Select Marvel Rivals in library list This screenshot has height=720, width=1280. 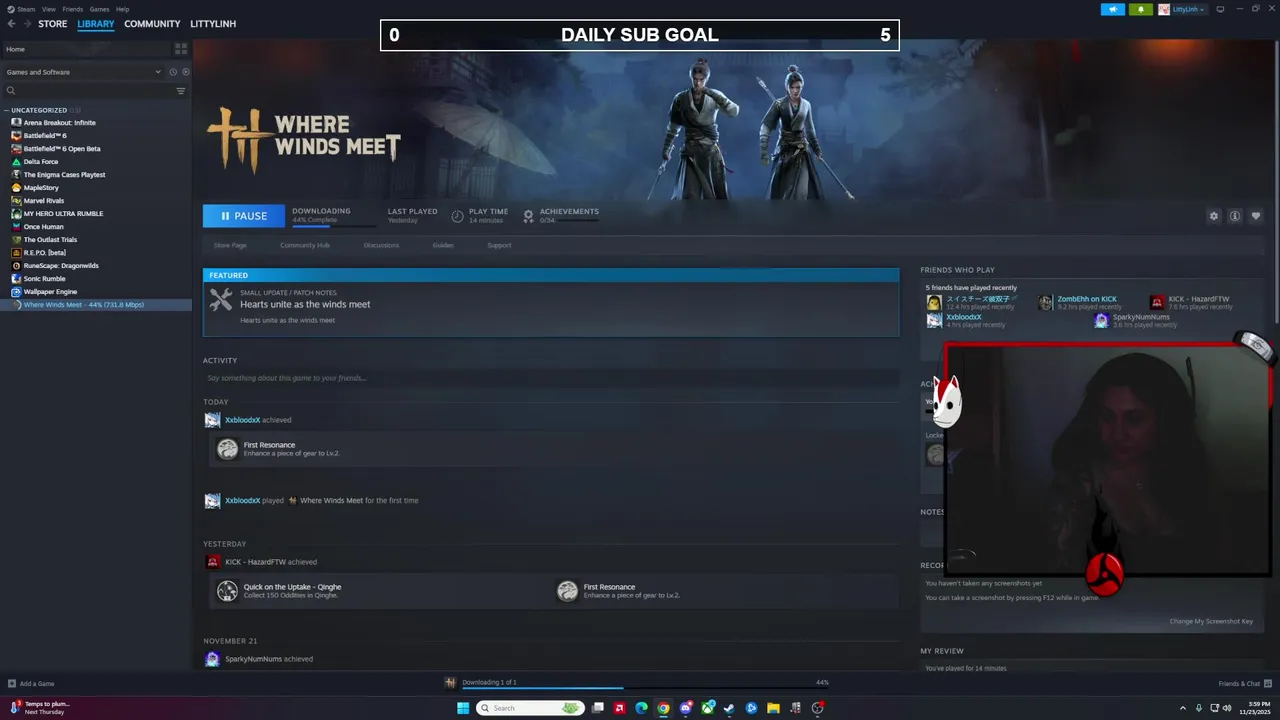[43, 201]
